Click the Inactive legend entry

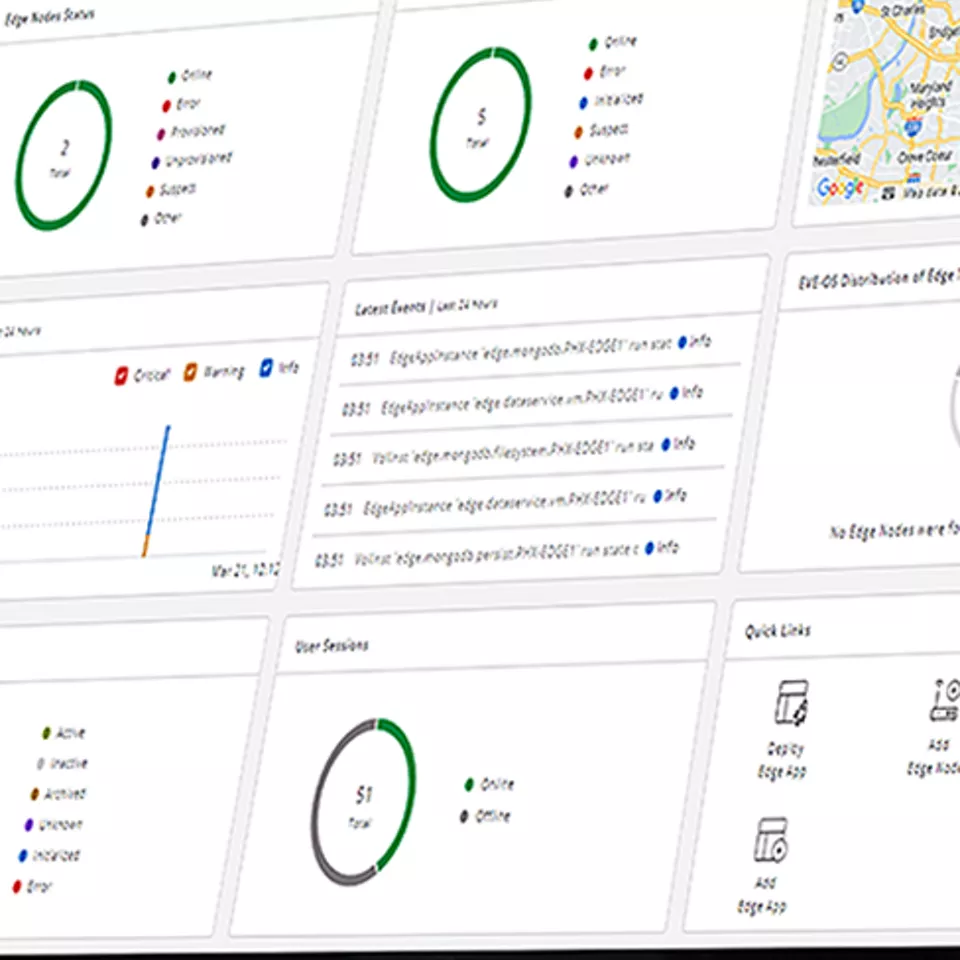pyautogui.click(x=62, y=763)
